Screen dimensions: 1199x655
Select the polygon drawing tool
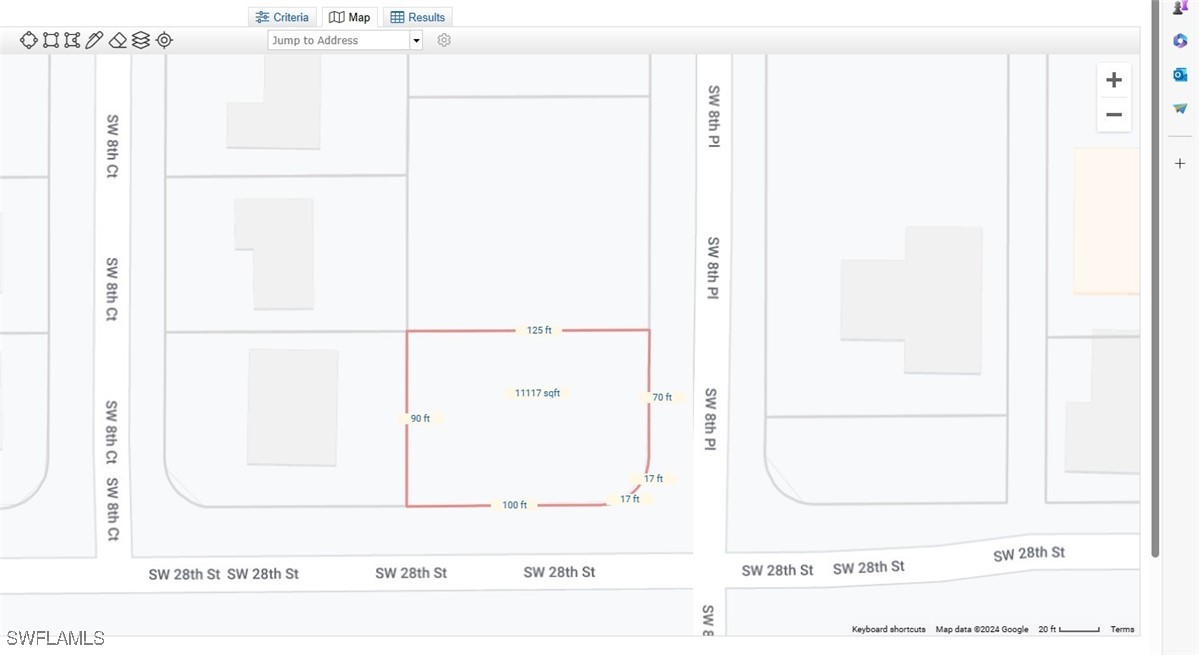pyautogui.click(x=73, y=40)
